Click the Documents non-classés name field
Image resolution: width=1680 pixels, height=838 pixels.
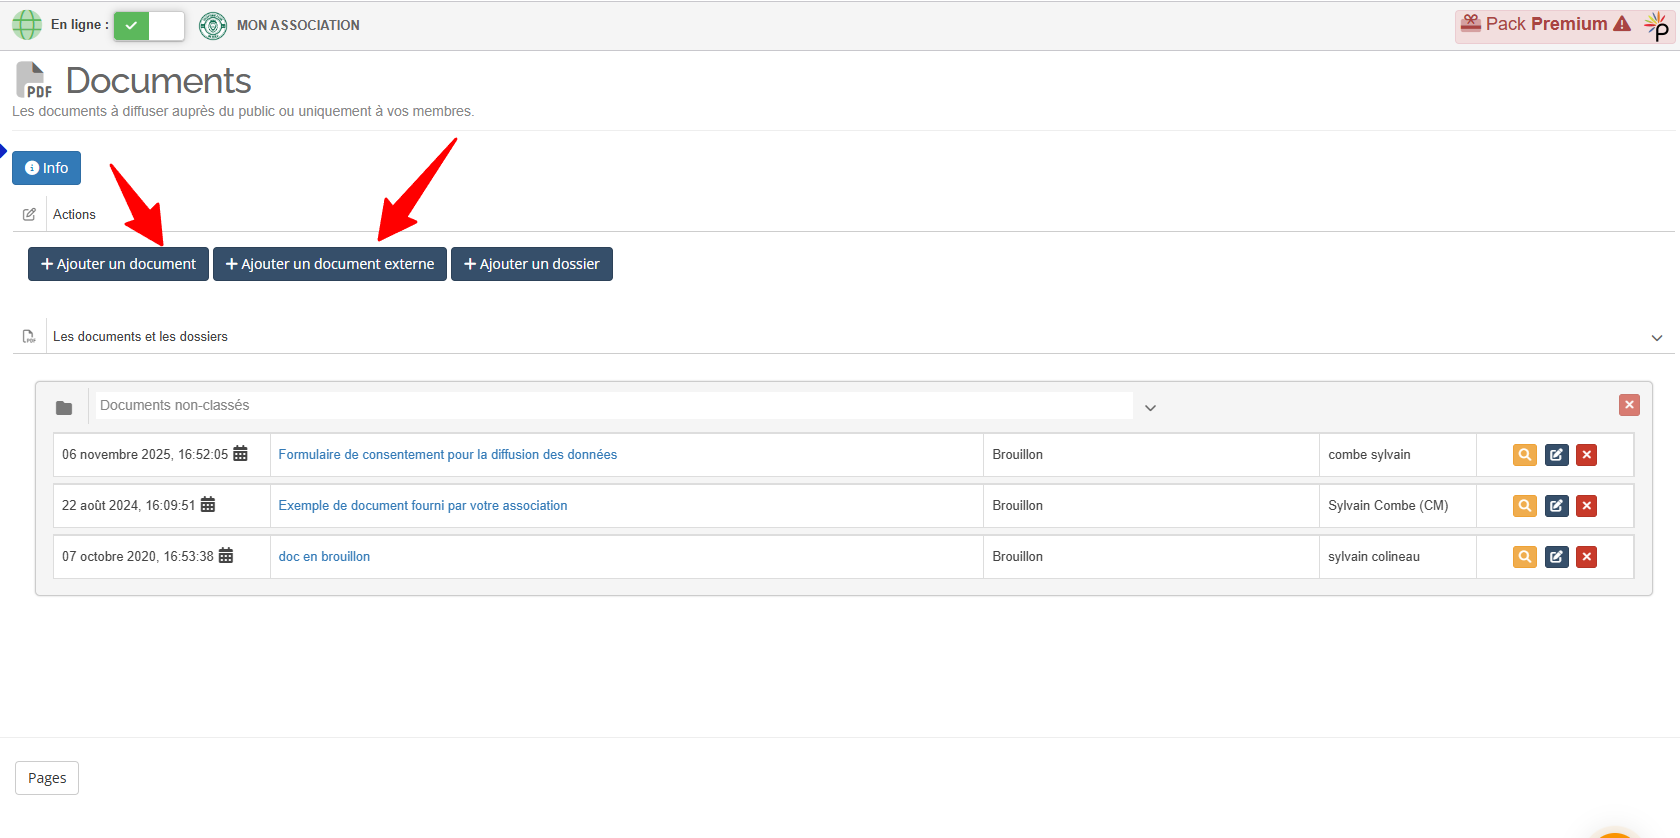614,405
